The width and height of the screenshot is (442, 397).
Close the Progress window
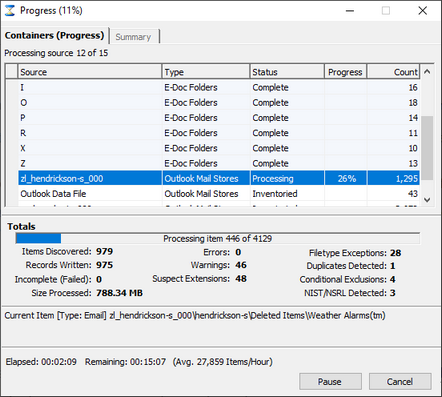click(x=423, y=11)
